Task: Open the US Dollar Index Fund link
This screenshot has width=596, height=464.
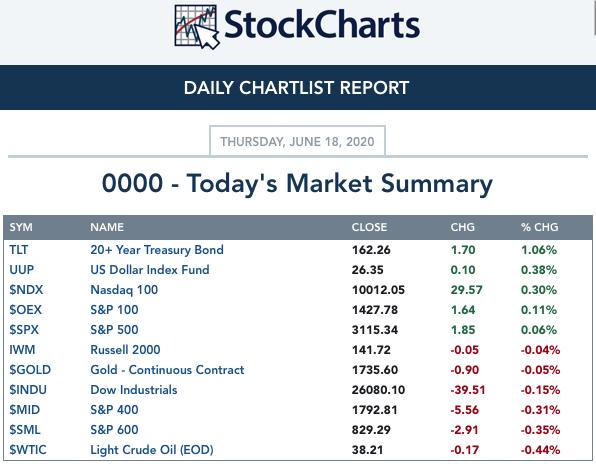Action: coord(150,270)
